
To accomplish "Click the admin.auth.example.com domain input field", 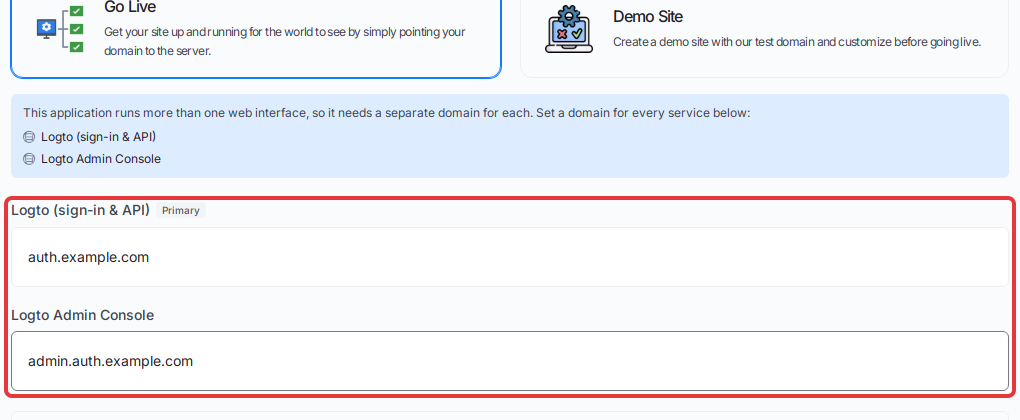I will tap(510, 361).
